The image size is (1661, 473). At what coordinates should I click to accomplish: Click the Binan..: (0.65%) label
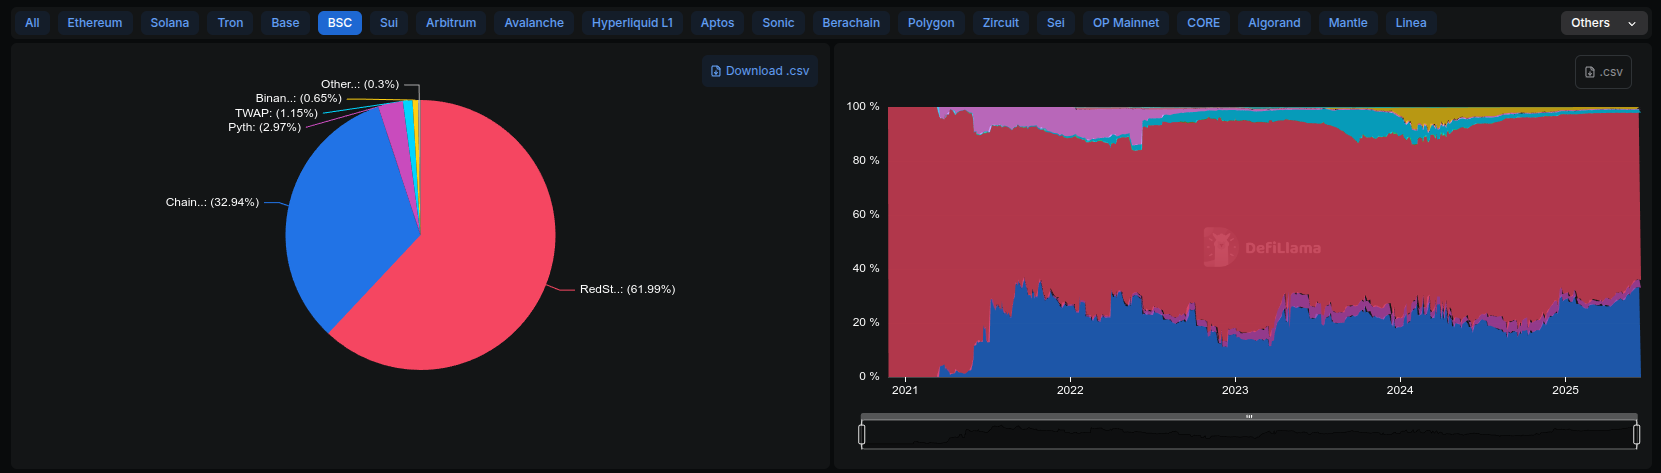pyautogui.click(x=298, y=98)
